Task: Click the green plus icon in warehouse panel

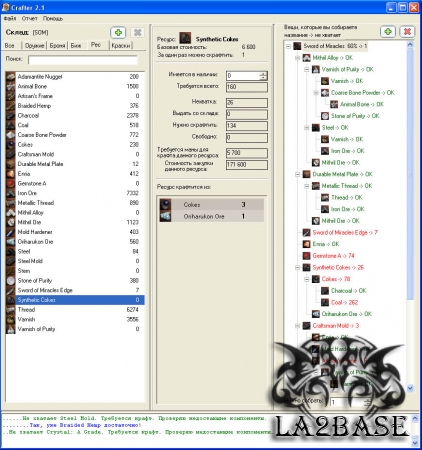Action: point(118,32)
